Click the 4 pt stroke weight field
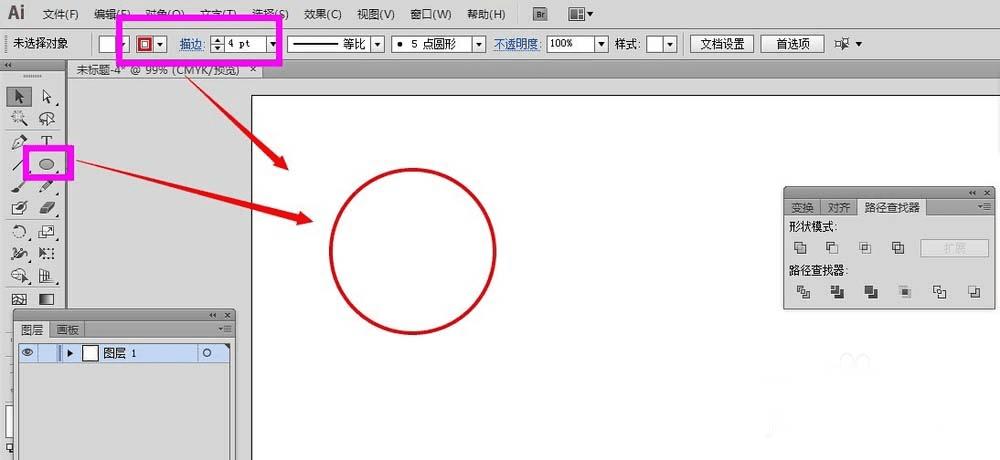Screen dimensions: 1000x460 (x=246, y=44)
